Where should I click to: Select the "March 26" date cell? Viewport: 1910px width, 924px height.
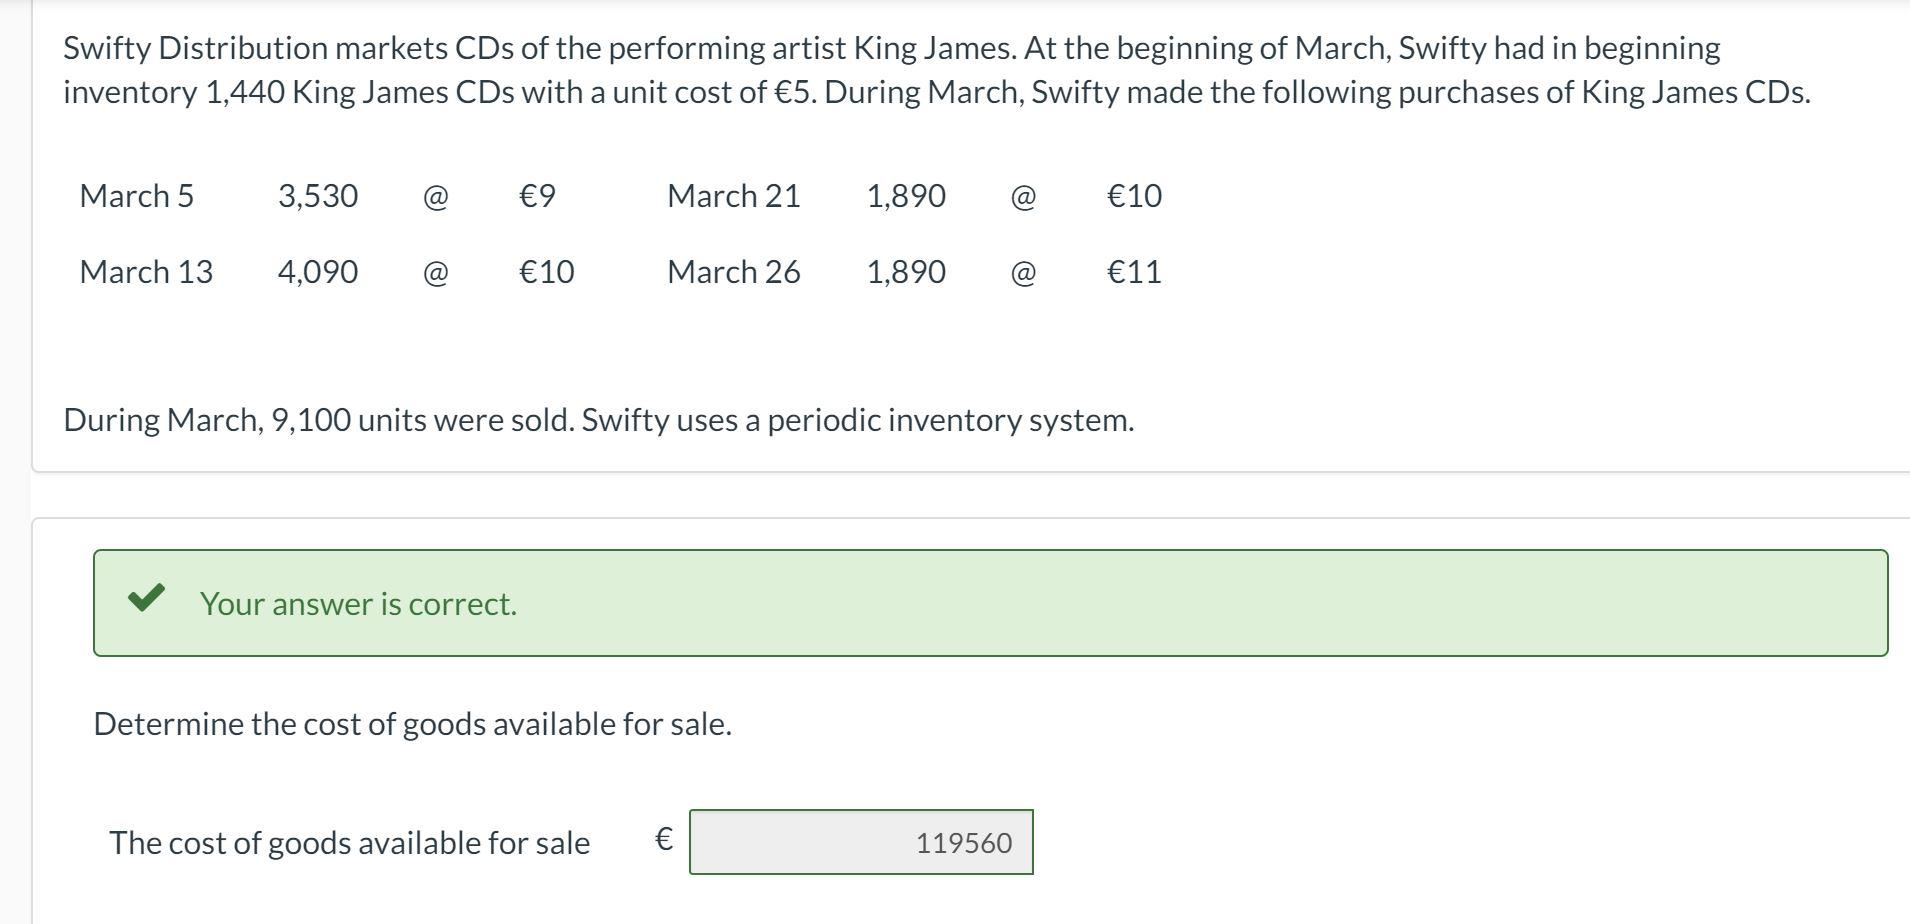coord(733,272)
